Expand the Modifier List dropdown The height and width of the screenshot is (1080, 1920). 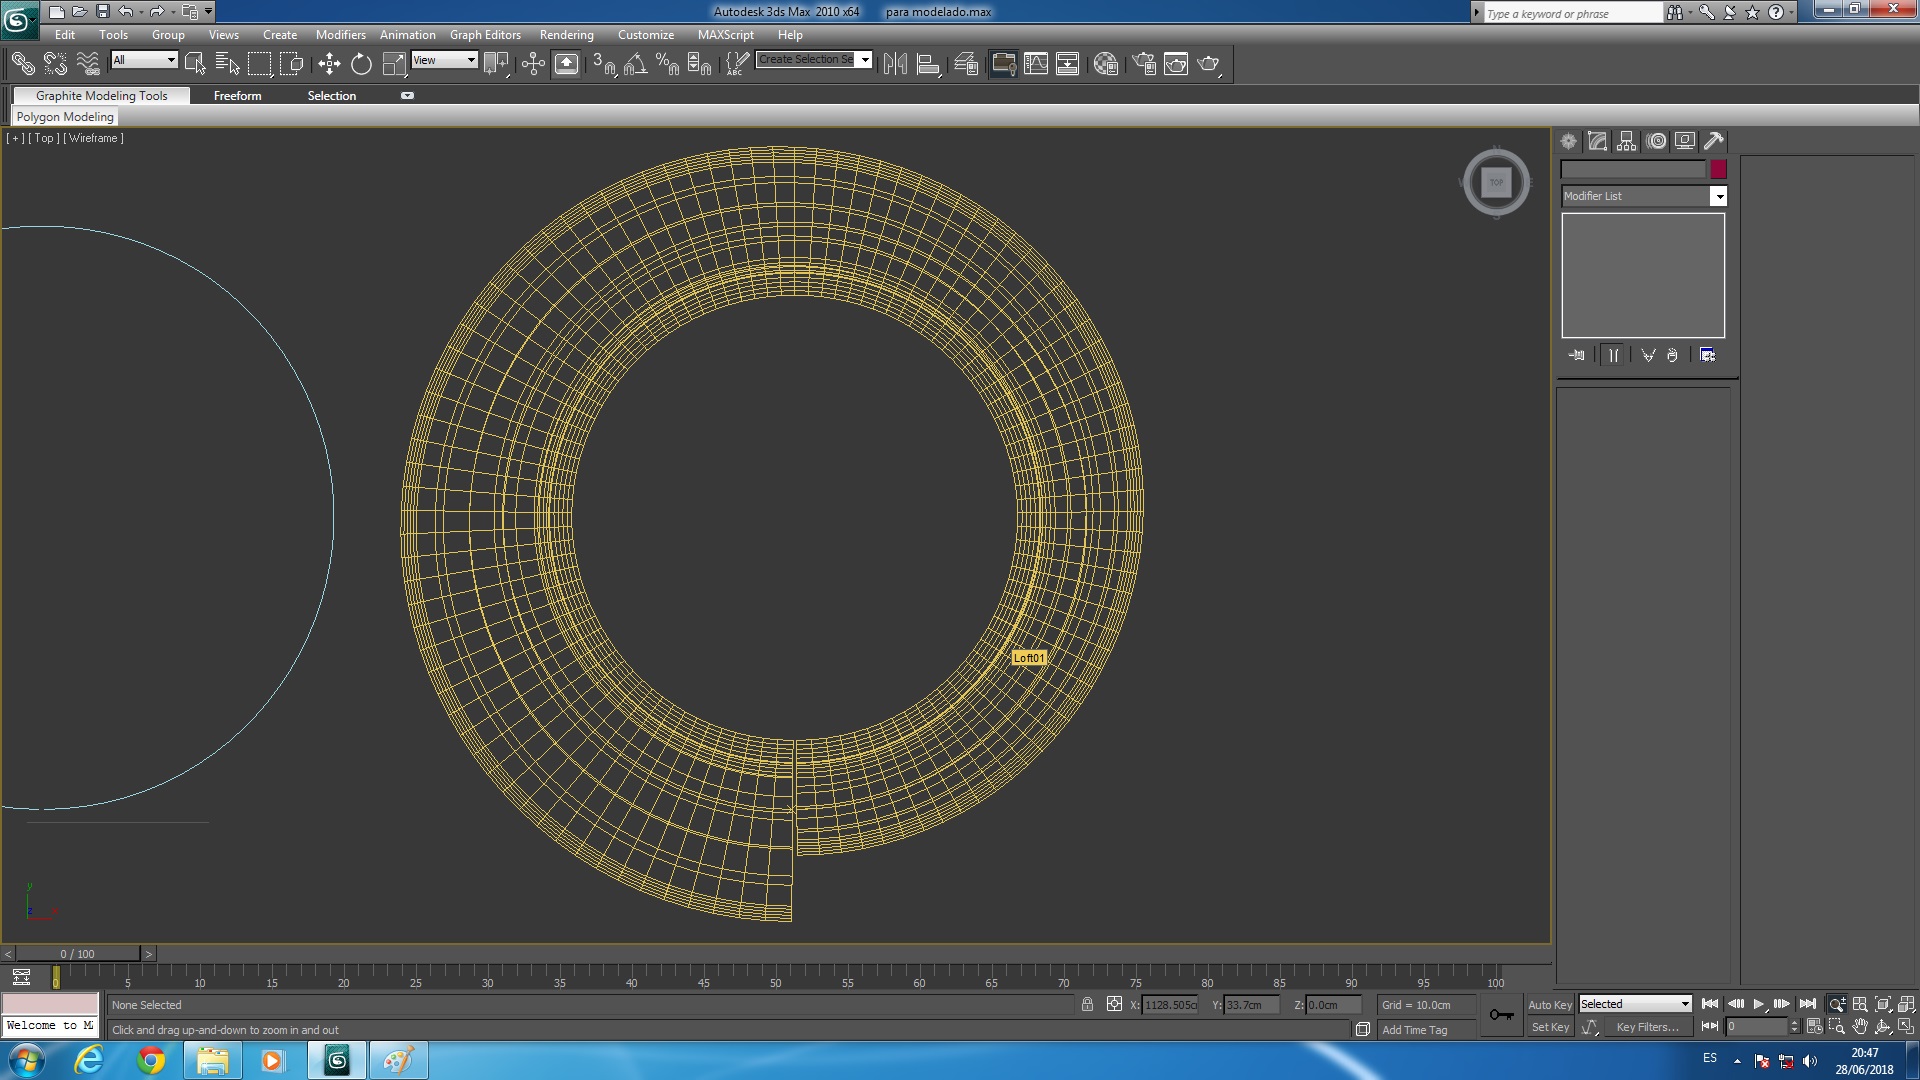[1719, 196]
